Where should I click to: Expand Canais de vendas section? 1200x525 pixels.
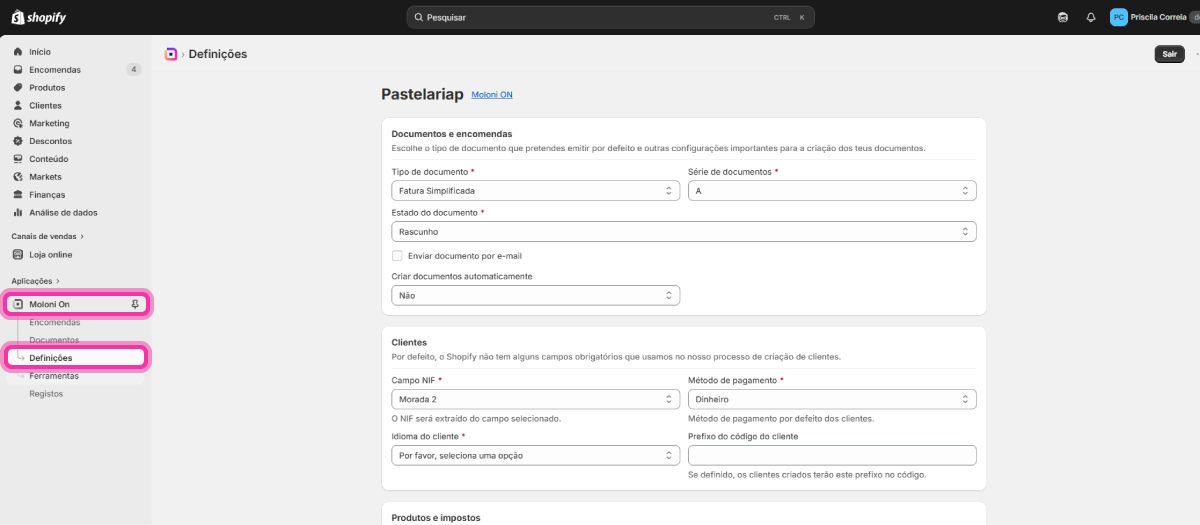point(47,236)
